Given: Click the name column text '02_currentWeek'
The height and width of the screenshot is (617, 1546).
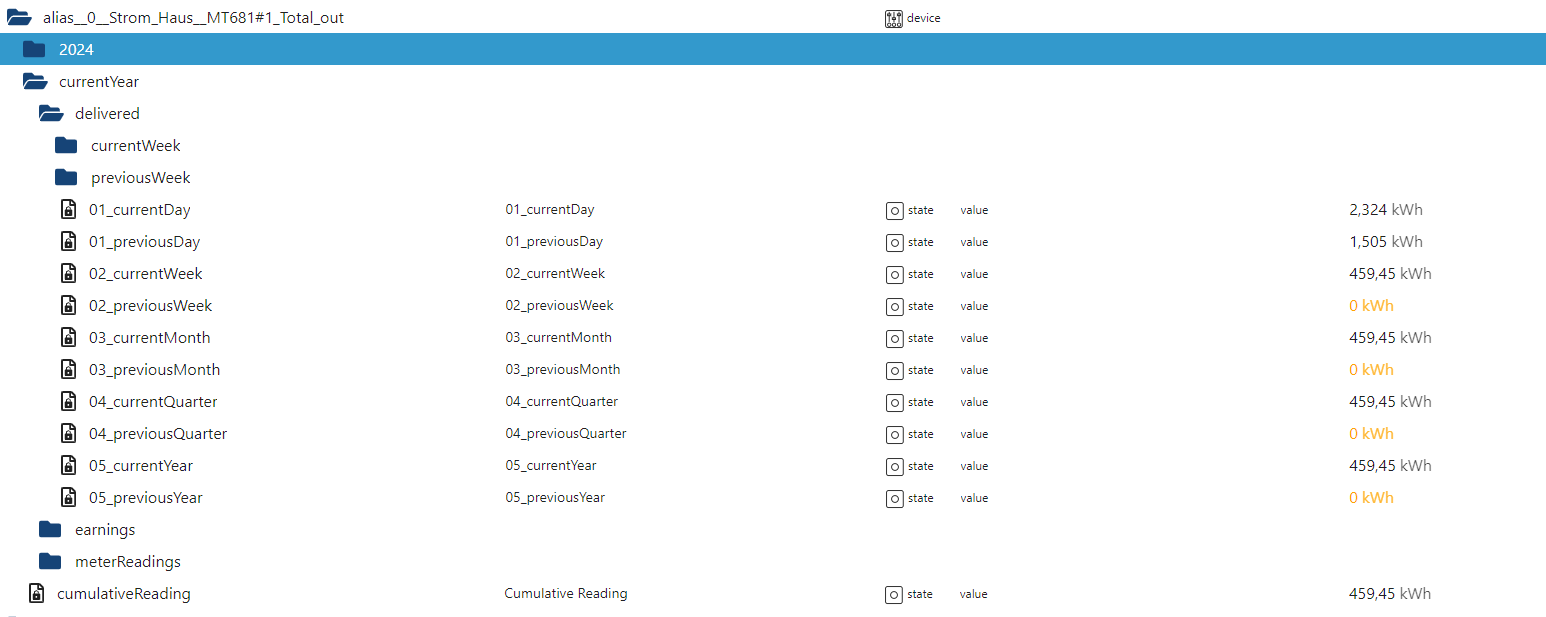Looking at the screenshot, I should [x=555, y=274].
